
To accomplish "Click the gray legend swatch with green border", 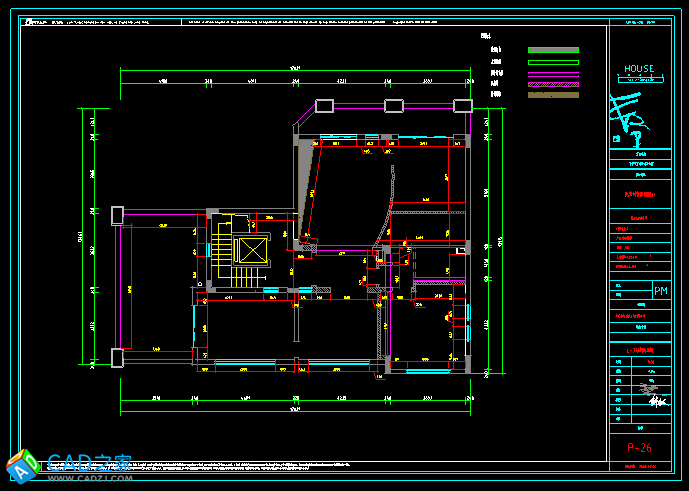I will [553, 49].
